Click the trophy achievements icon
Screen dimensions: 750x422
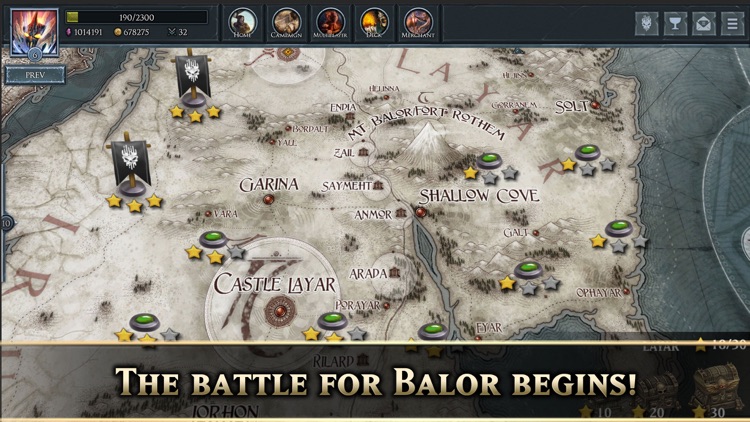click(x=675, y=23)
